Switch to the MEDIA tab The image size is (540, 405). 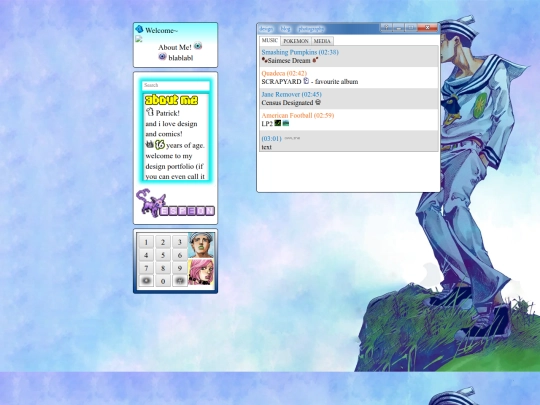click(322, 41)
